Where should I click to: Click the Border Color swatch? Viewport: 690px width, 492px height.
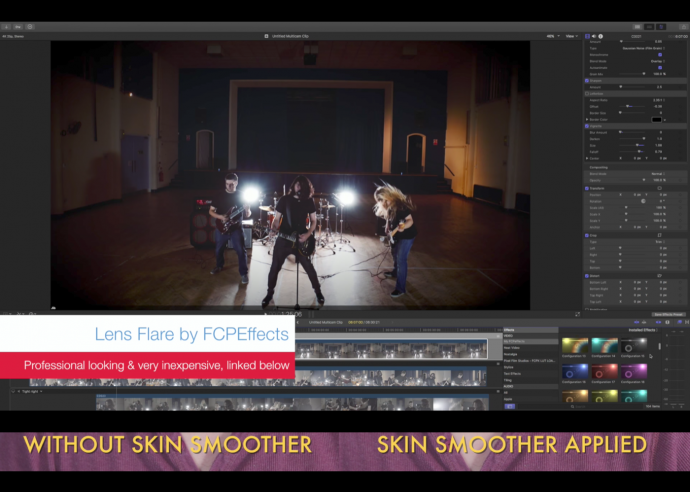pyautogui.click(x=657, y=120)
